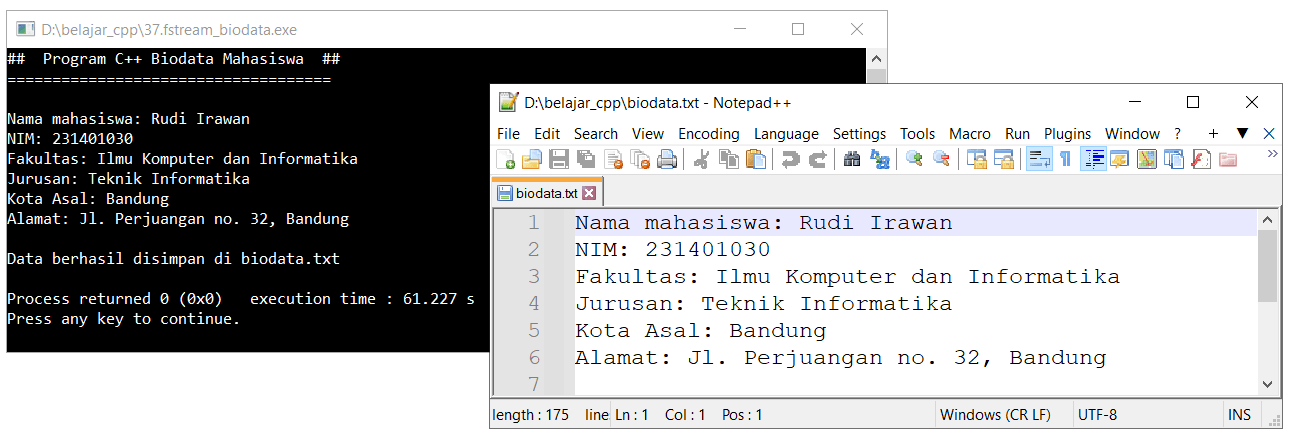1290x437 pixels.
Task: Click the vertical scrollbar thumb in editor
Action: click(x=1268, y=266)
